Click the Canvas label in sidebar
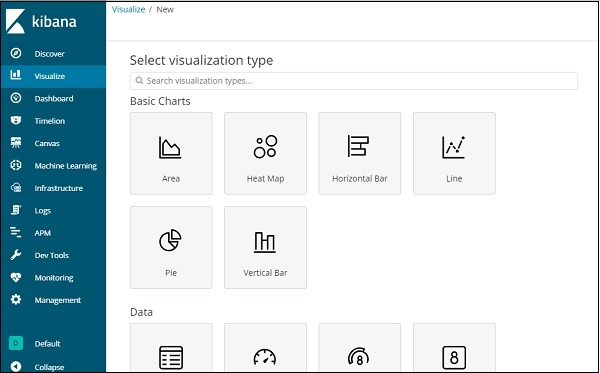600x373 pixels. click(x=47, y=143)
